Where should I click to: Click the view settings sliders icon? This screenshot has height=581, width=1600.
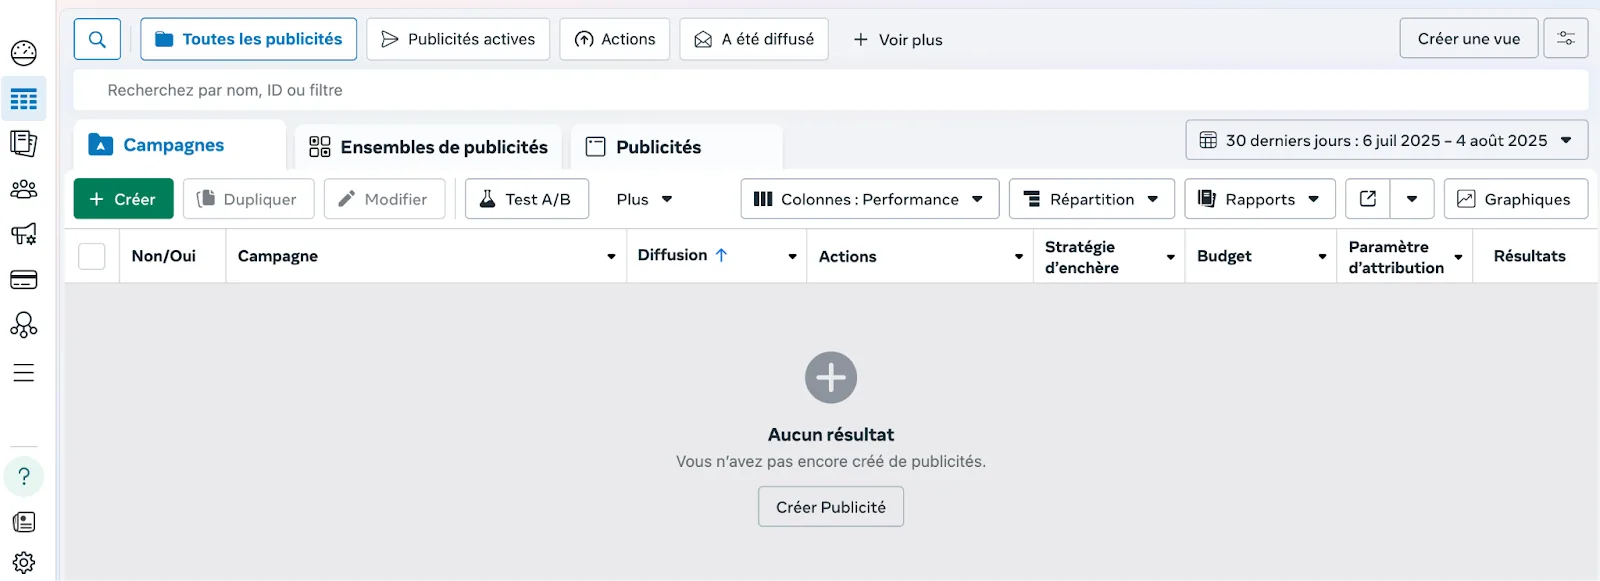coord(1566,39)
